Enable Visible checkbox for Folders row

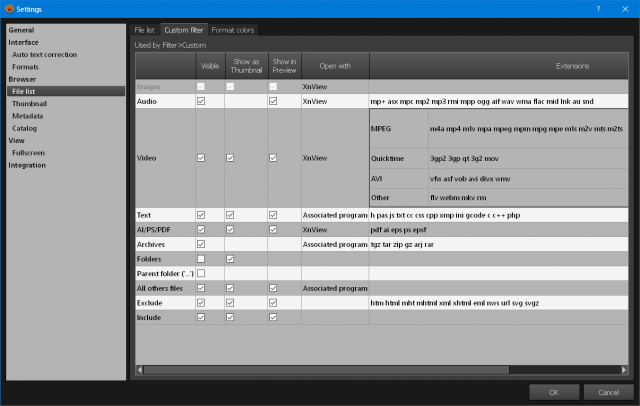click(201, 259)
